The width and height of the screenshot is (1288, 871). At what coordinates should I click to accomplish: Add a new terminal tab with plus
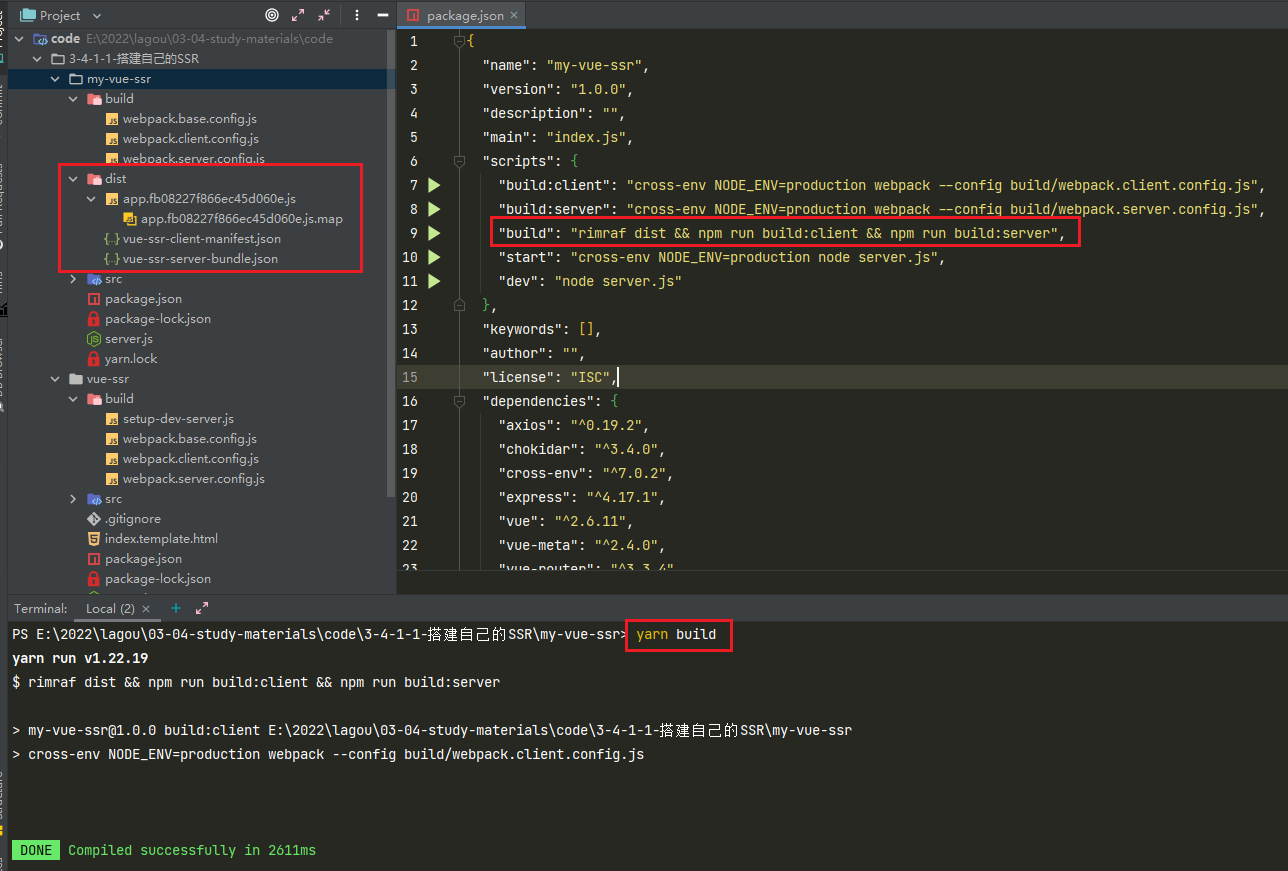(x=176, y=608)
